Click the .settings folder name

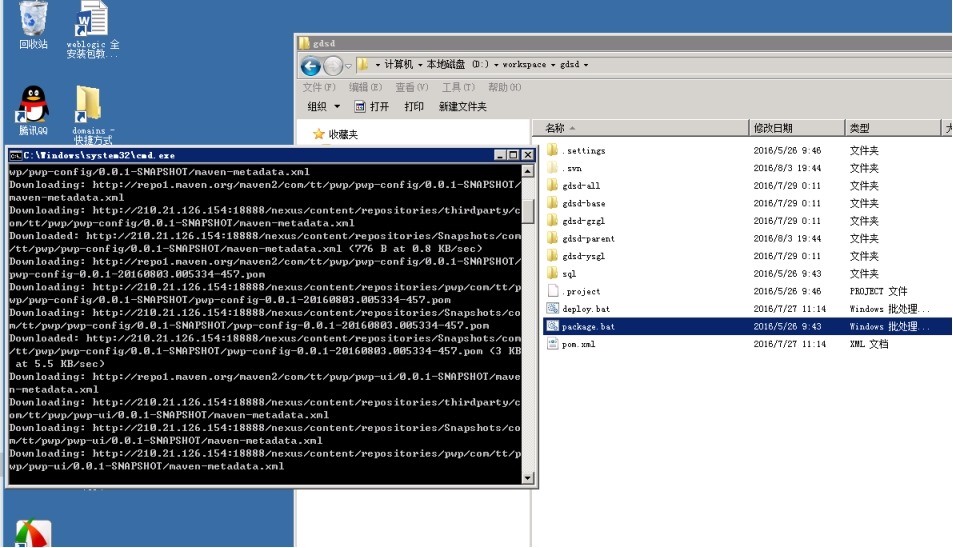(x=585, y=151)
